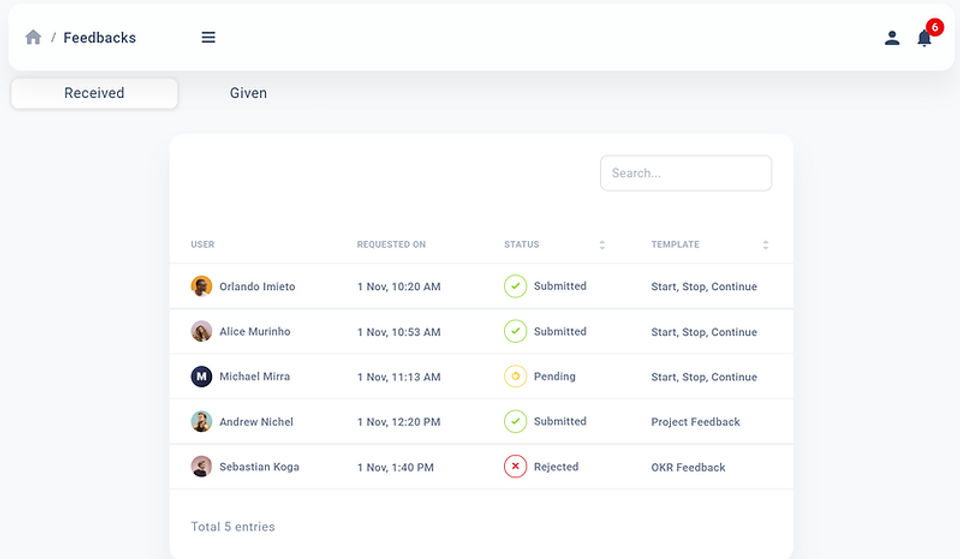Image resolution: width=960 pixels, height=559 pixels.
Task: Click Orlando Imieto's avatar
Action: 201,286
